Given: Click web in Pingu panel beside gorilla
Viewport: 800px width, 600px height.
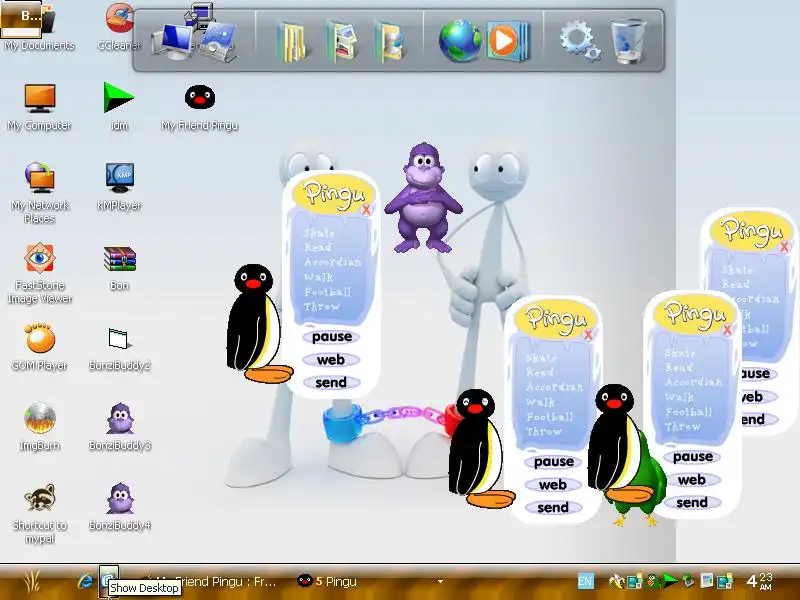Looking at the screenshot, I should click(x=331, y=360).
